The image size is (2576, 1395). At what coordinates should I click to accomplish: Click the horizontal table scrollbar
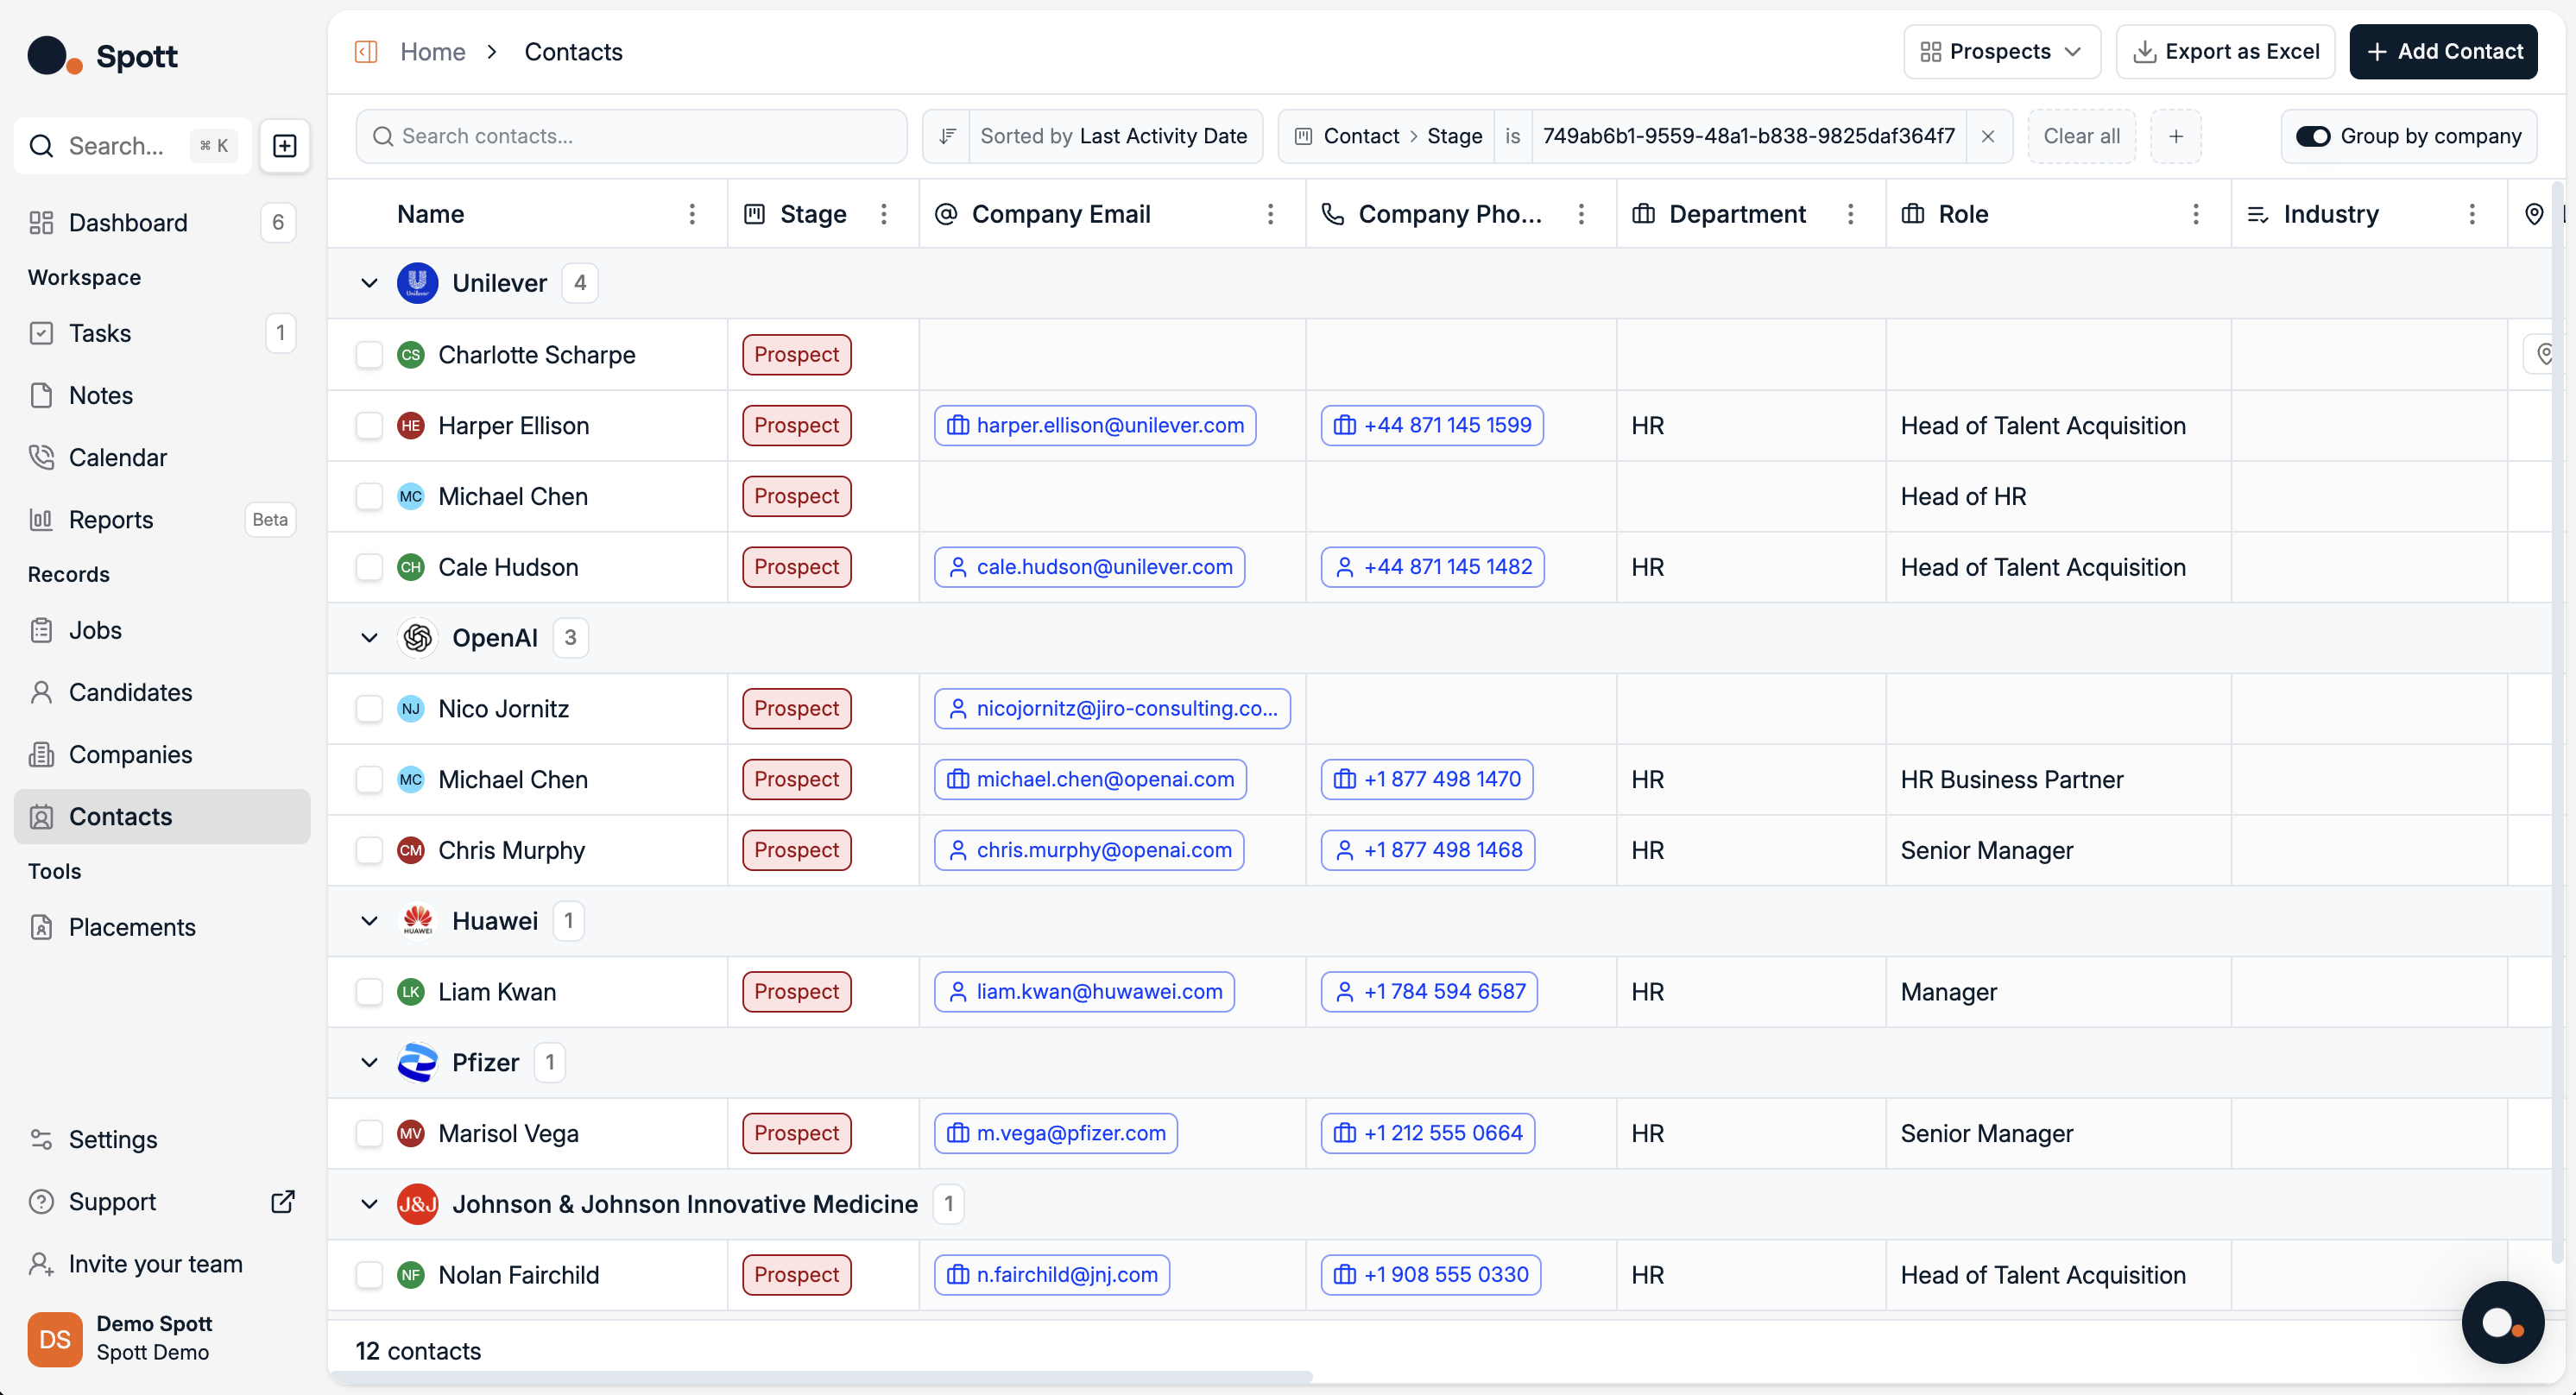822,1378
